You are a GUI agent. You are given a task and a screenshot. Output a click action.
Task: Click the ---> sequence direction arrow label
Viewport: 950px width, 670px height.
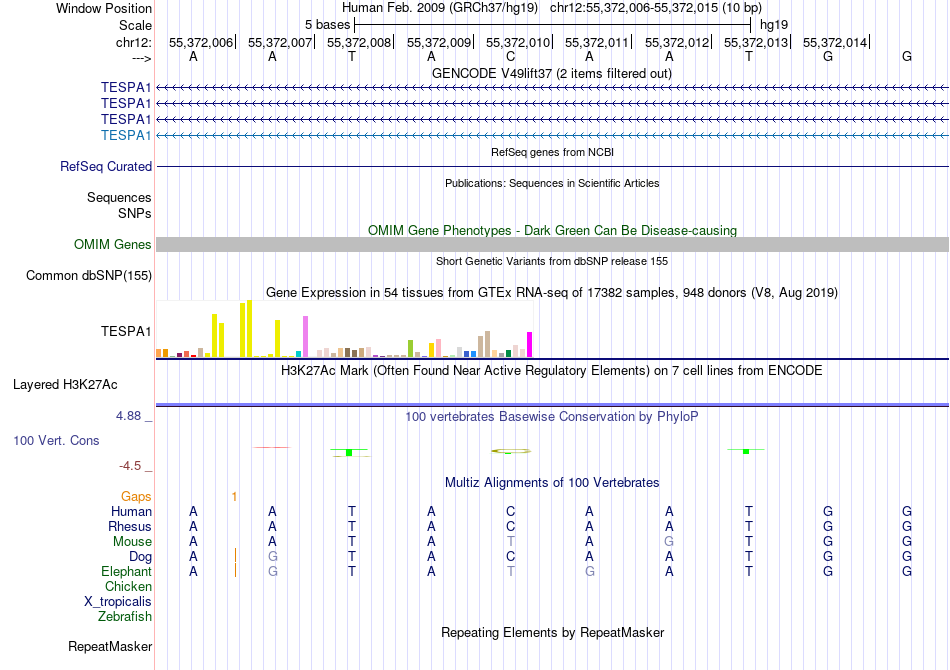[141, 58]
